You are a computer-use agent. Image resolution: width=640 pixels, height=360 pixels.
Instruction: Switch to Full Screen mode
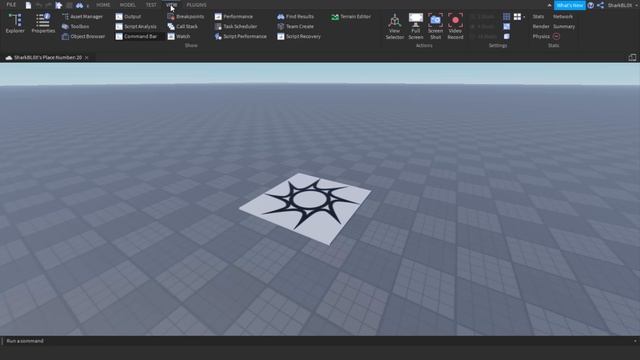pyautogui.click(x=416, y=26)
